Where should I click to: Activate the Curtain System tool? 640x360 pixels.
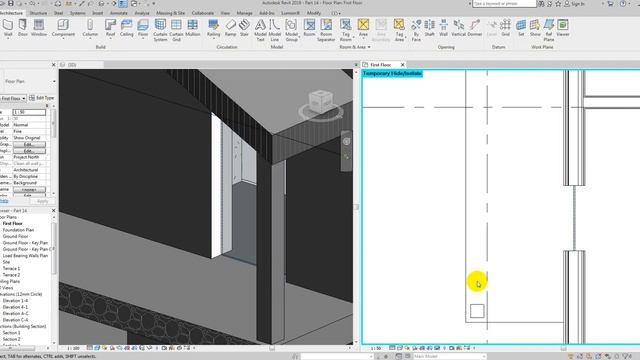(x=160, y=30)
